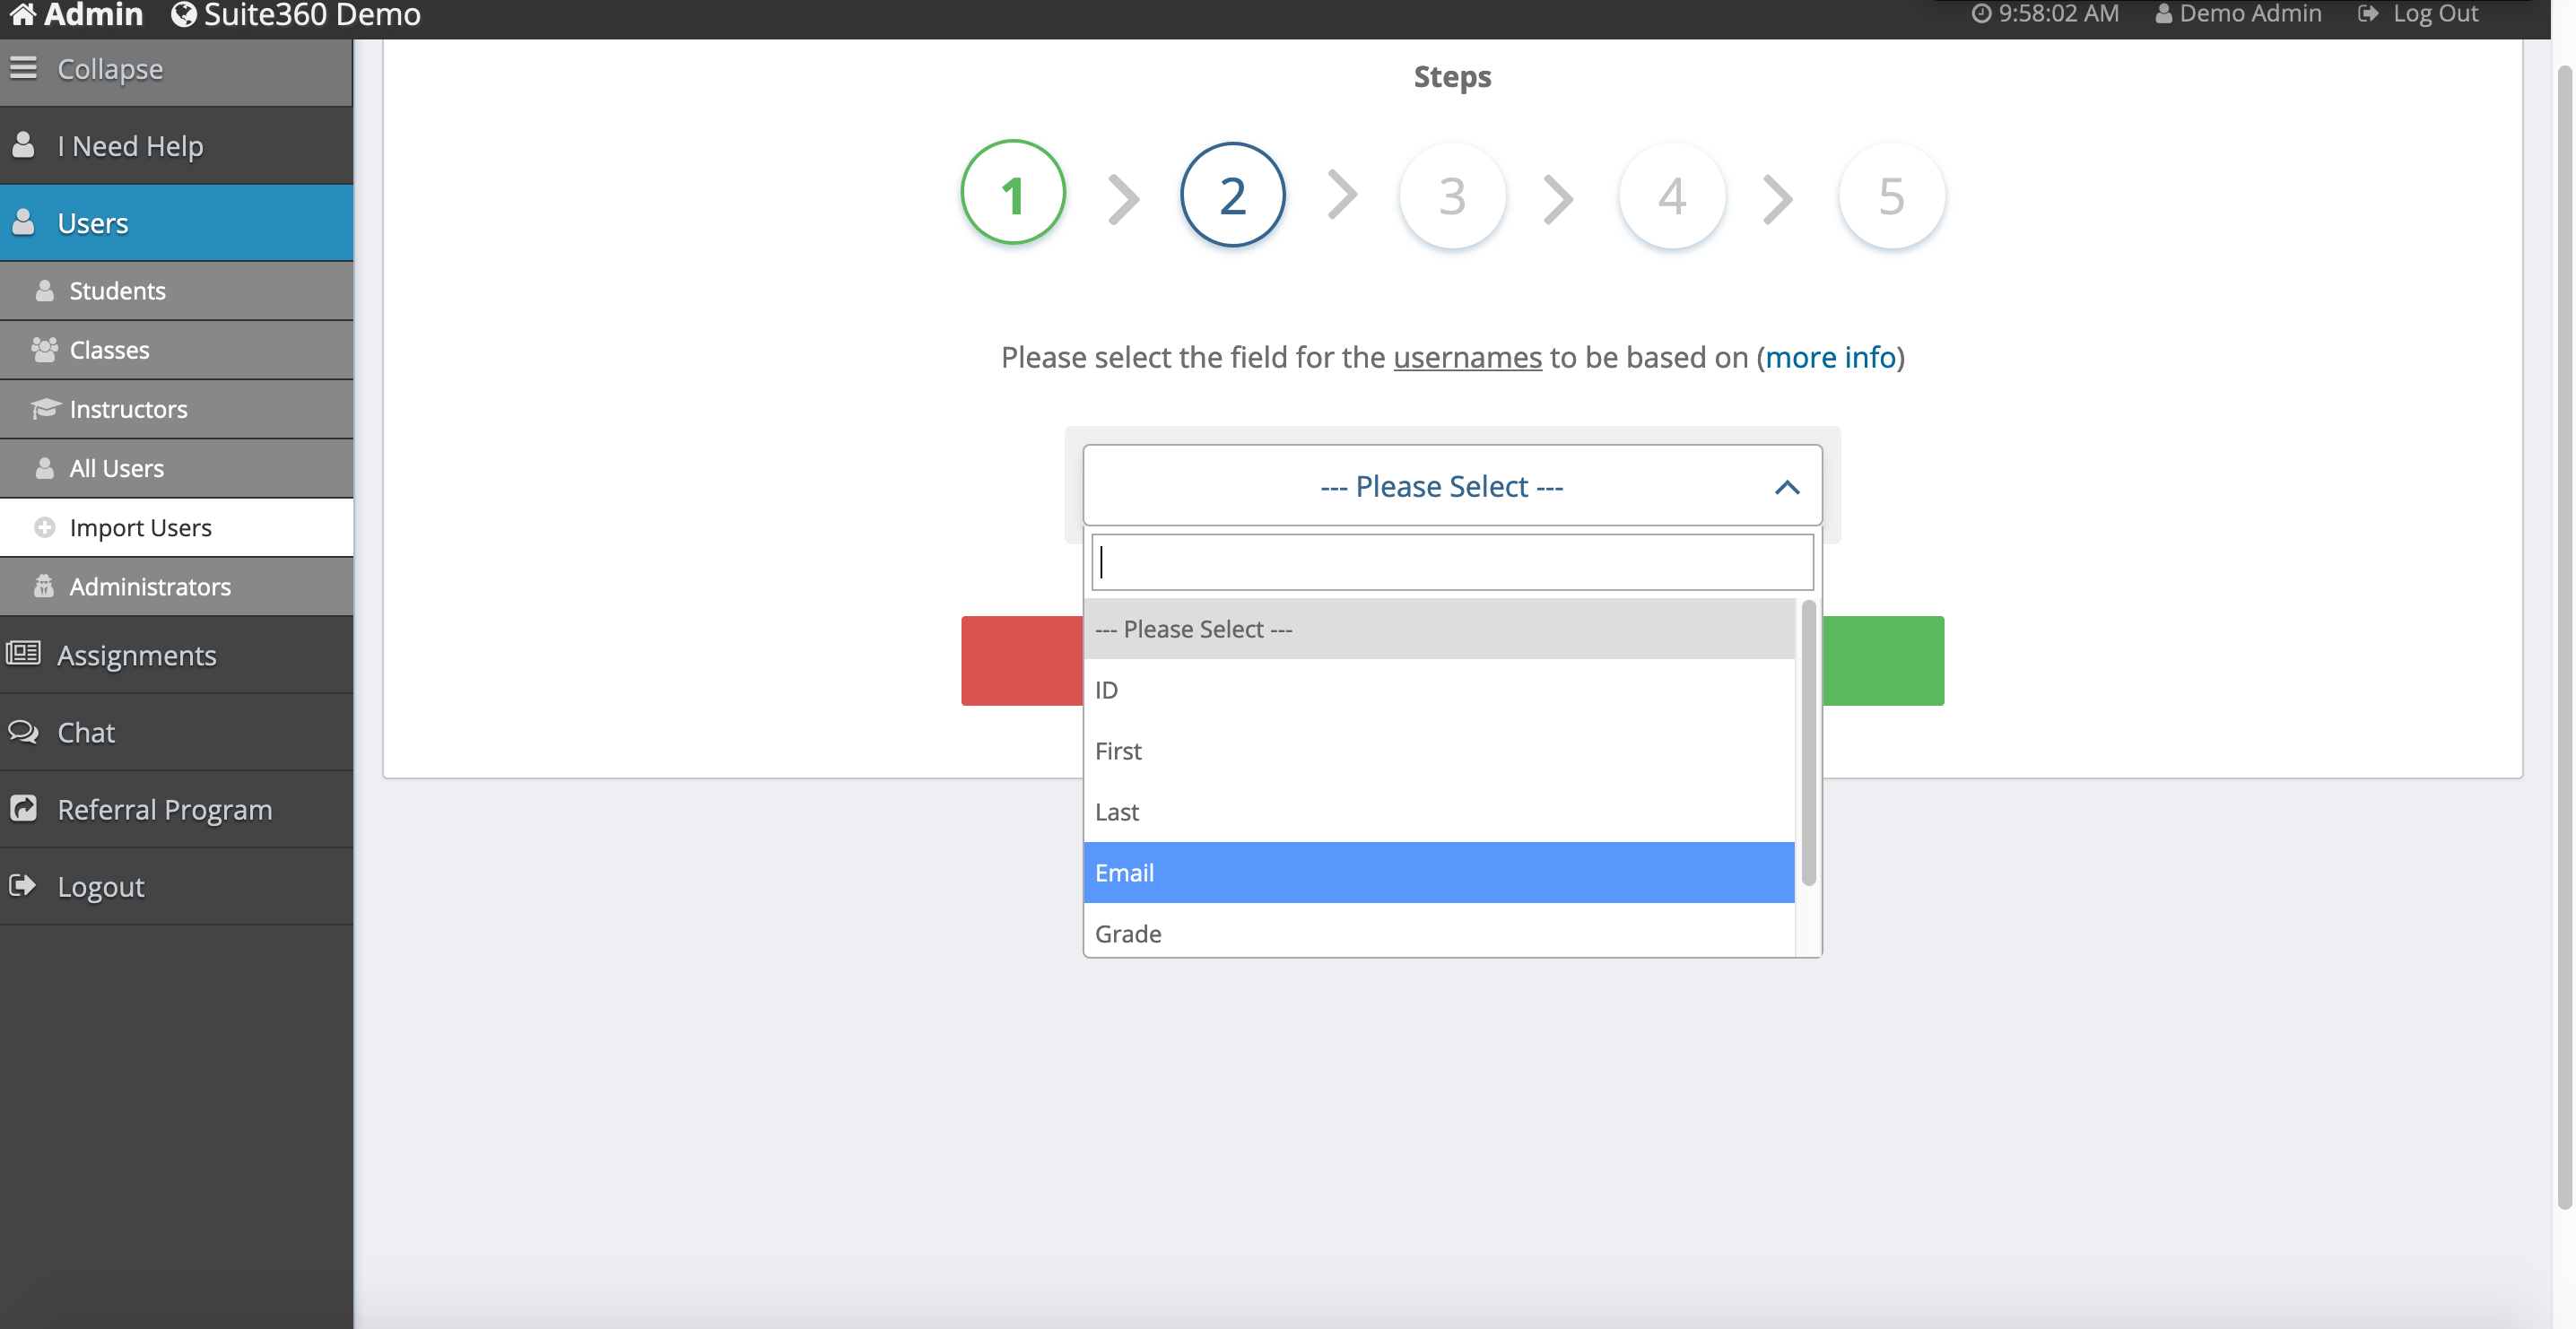The width and height of the screenshot is (2576, 1329).
Task: Click the Suite360 Demo globe icon
Action: 183,14
